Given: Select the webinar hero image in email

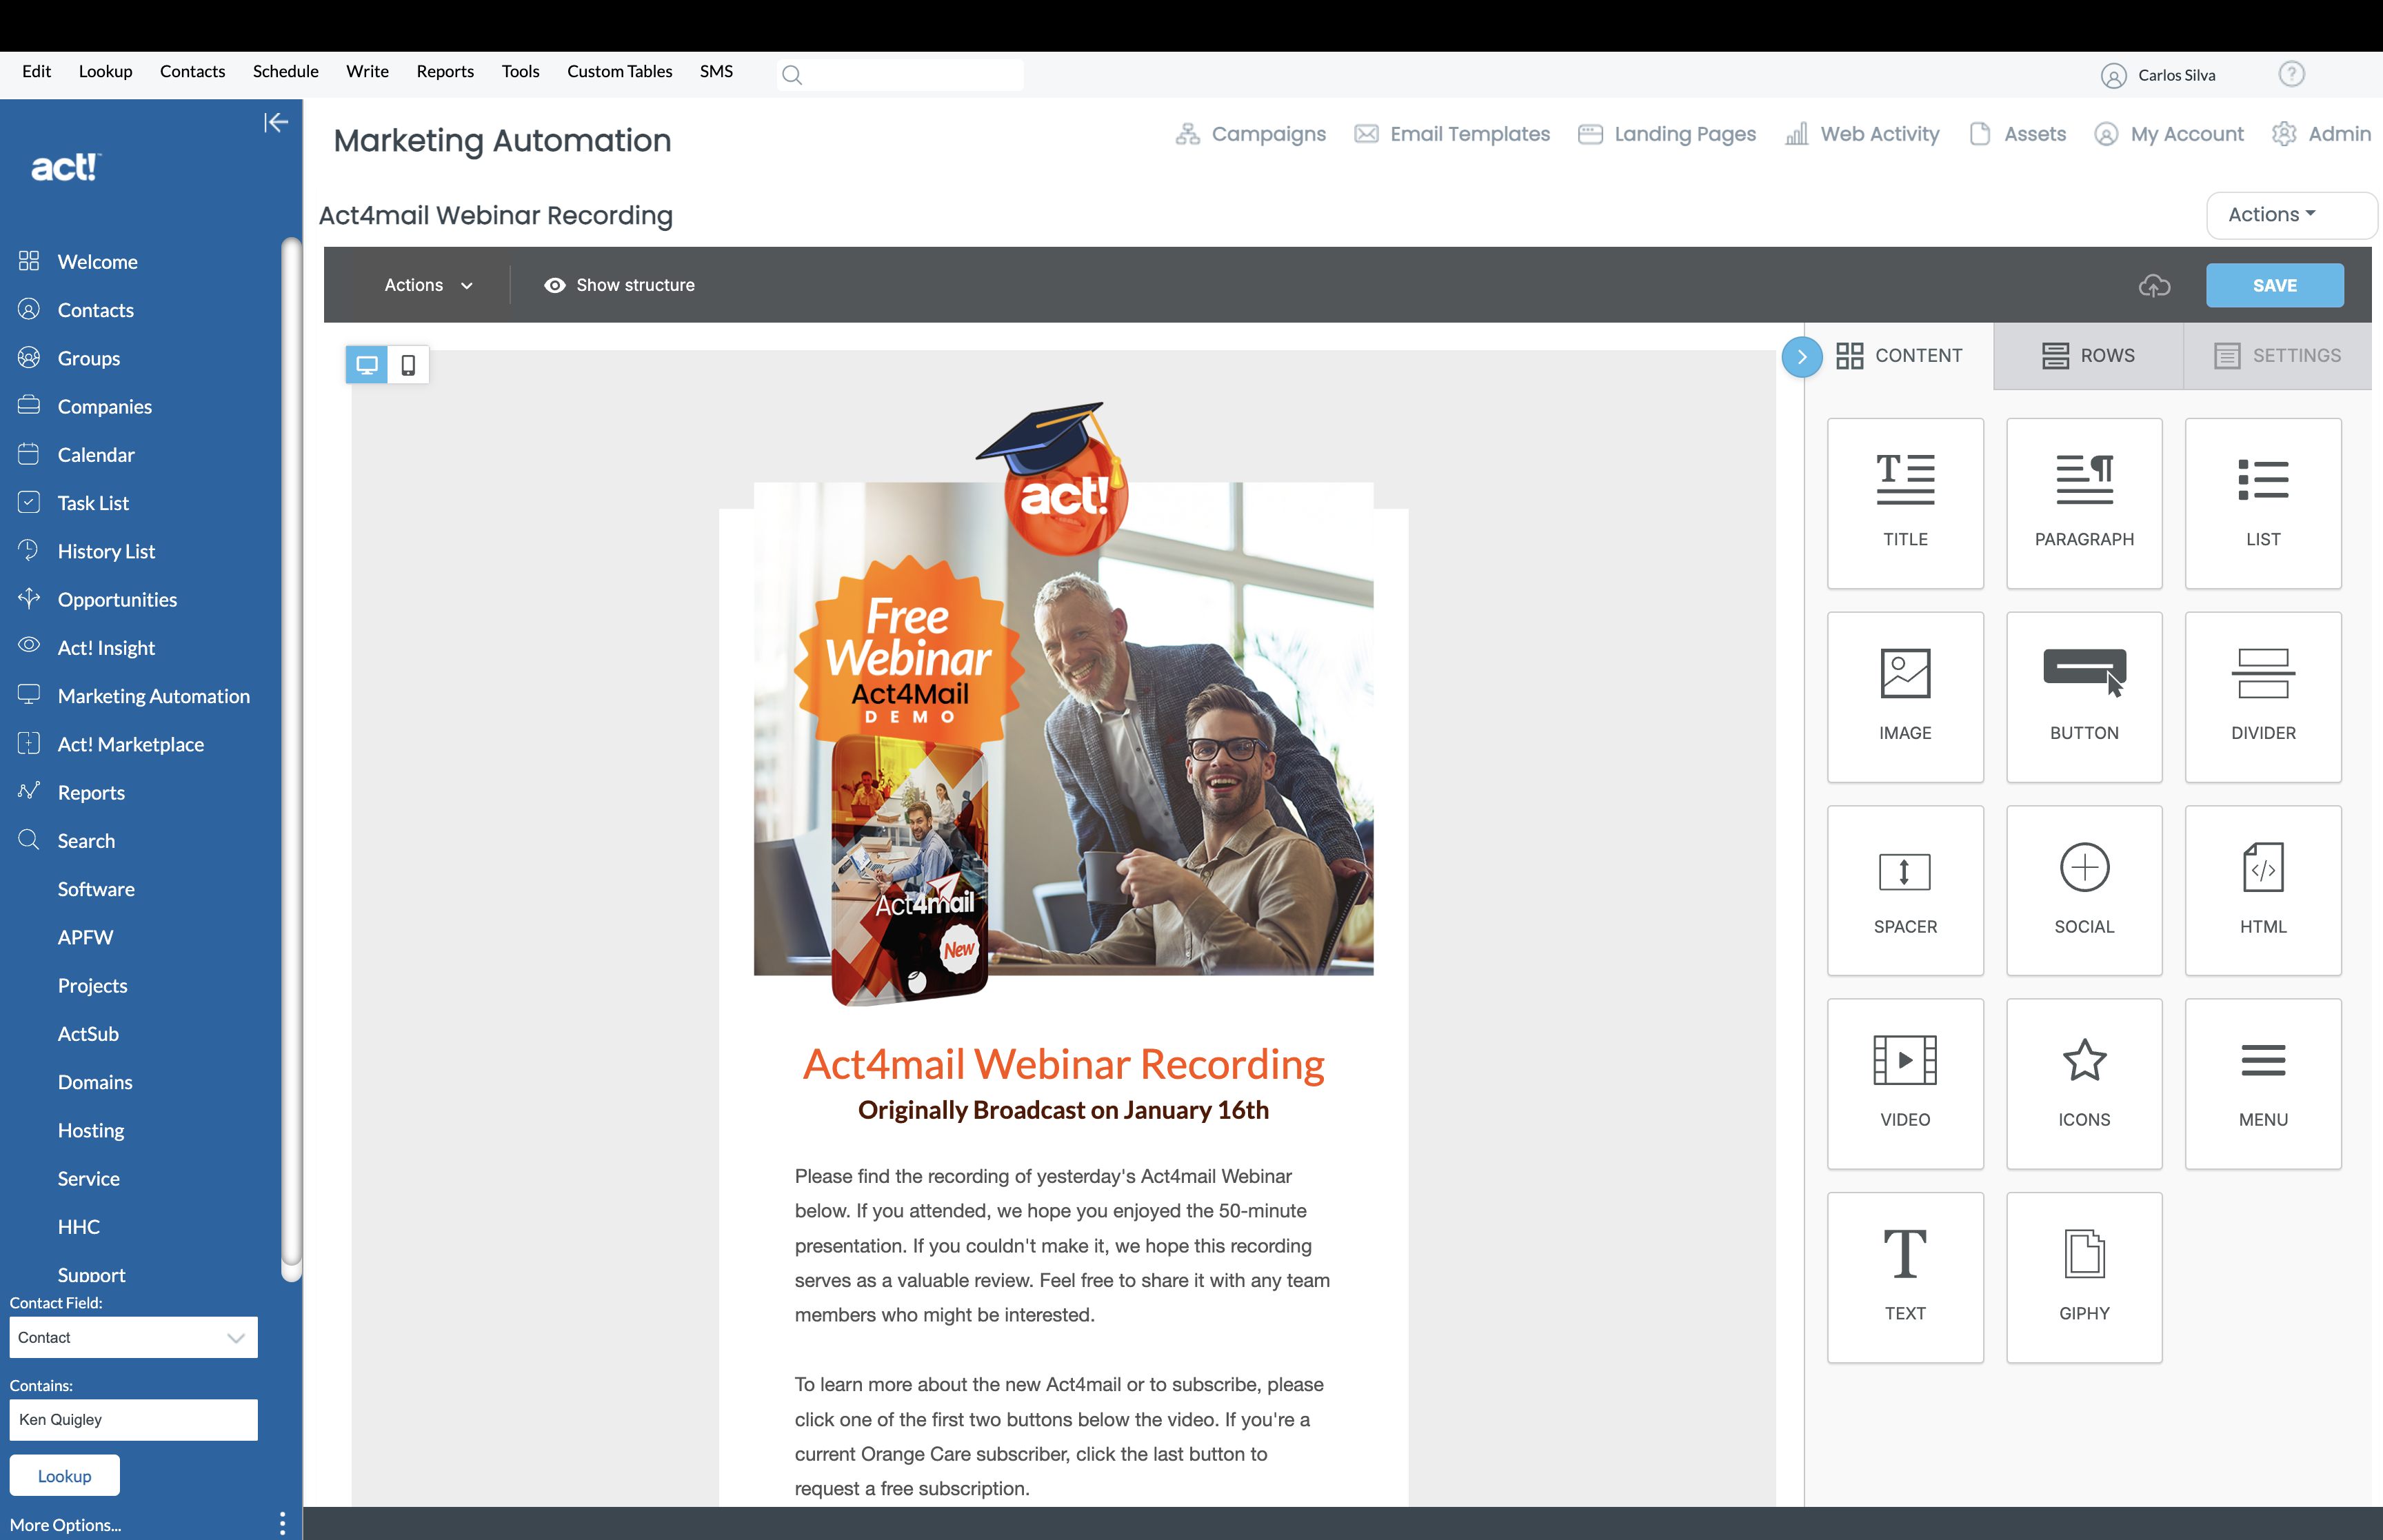Looking at the screenshot, I should click(x=1062, y=705).
